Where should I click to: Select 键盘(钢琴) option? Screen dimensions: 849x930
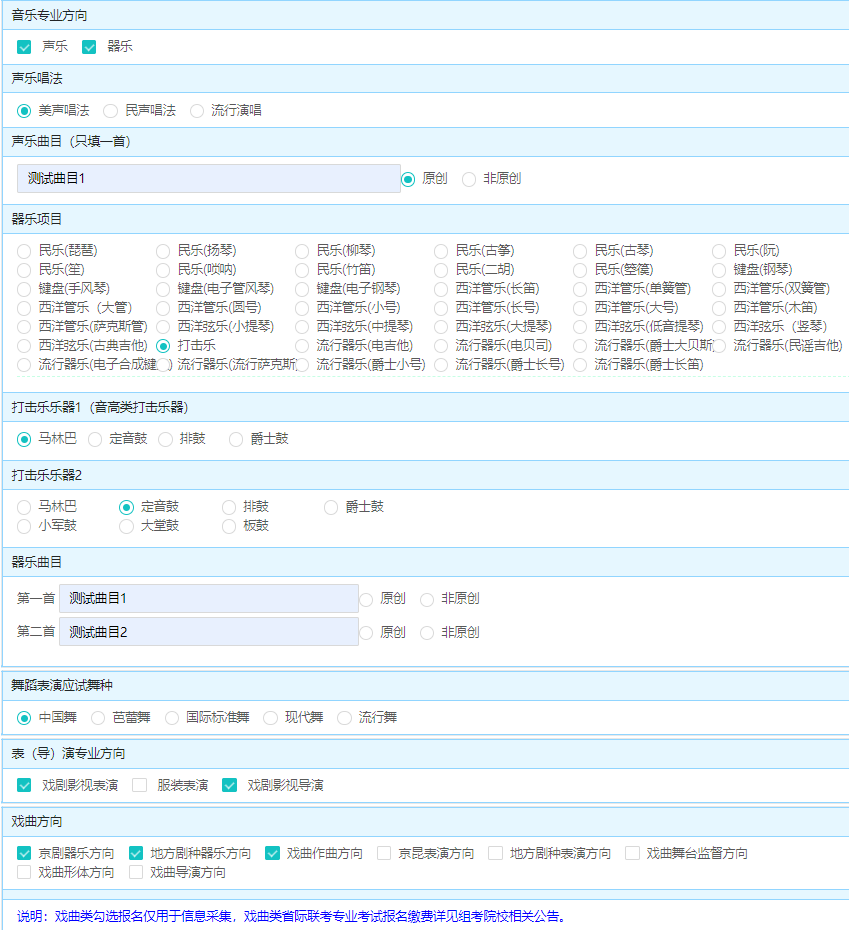[719, 270]
